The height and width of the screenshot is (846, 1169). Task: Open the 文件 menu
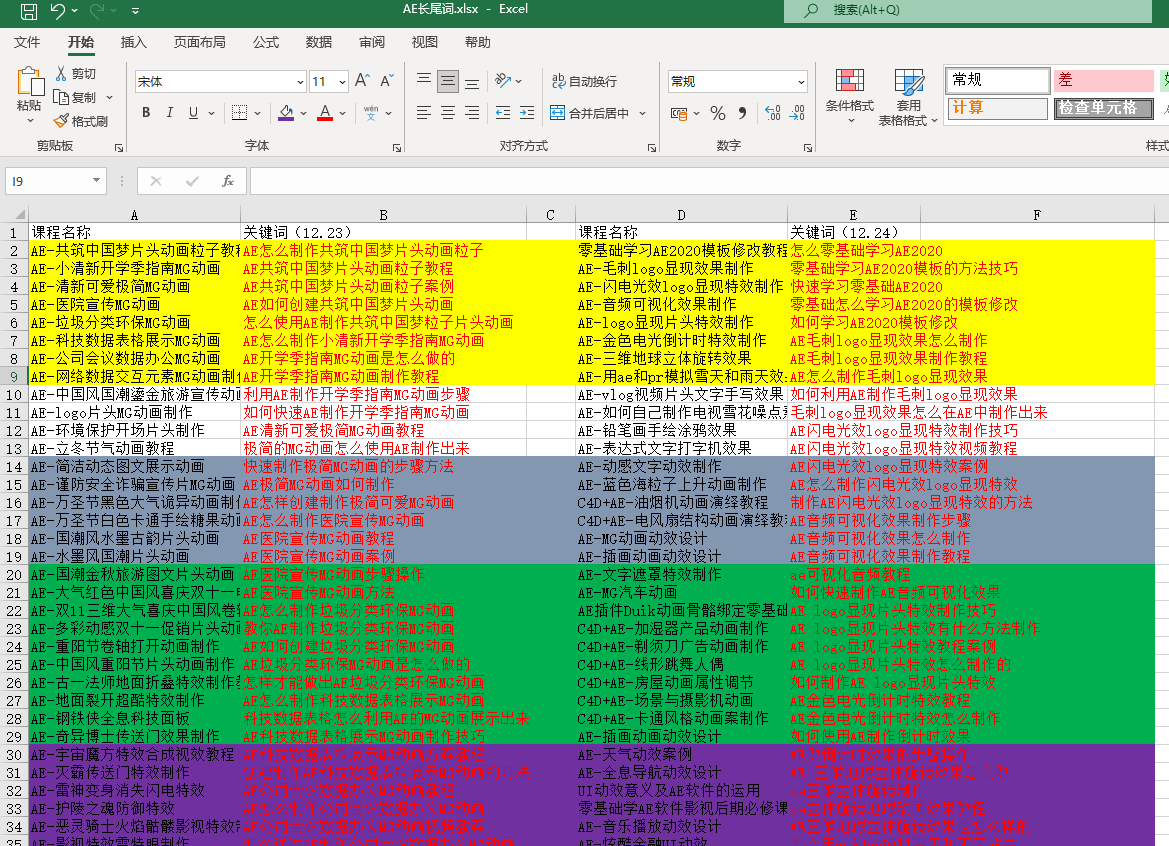(27, 42)
